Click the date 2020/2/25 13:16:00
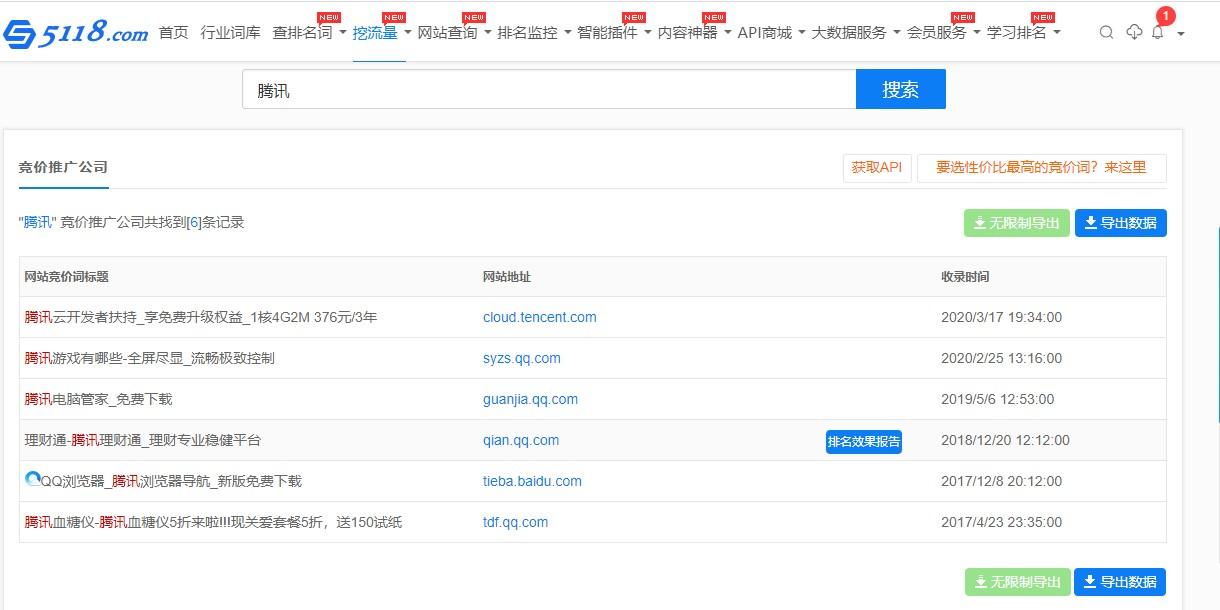 tap(1002, 358)
